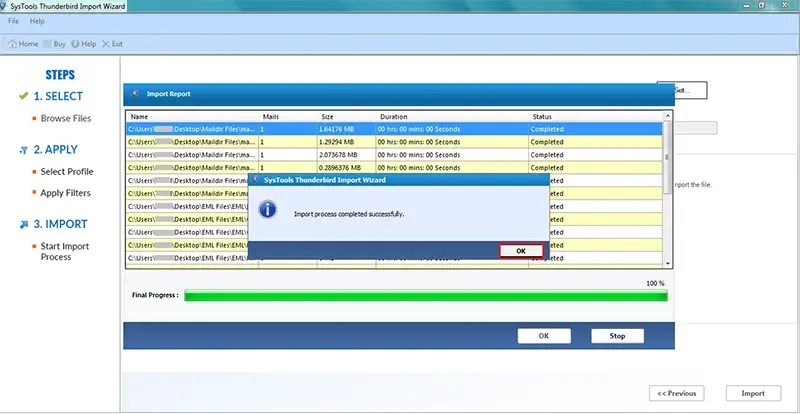The height and width of the screenshot is (414, 800).
Task: Click the icon in the Import Report title bar
Action: (136, 94)
